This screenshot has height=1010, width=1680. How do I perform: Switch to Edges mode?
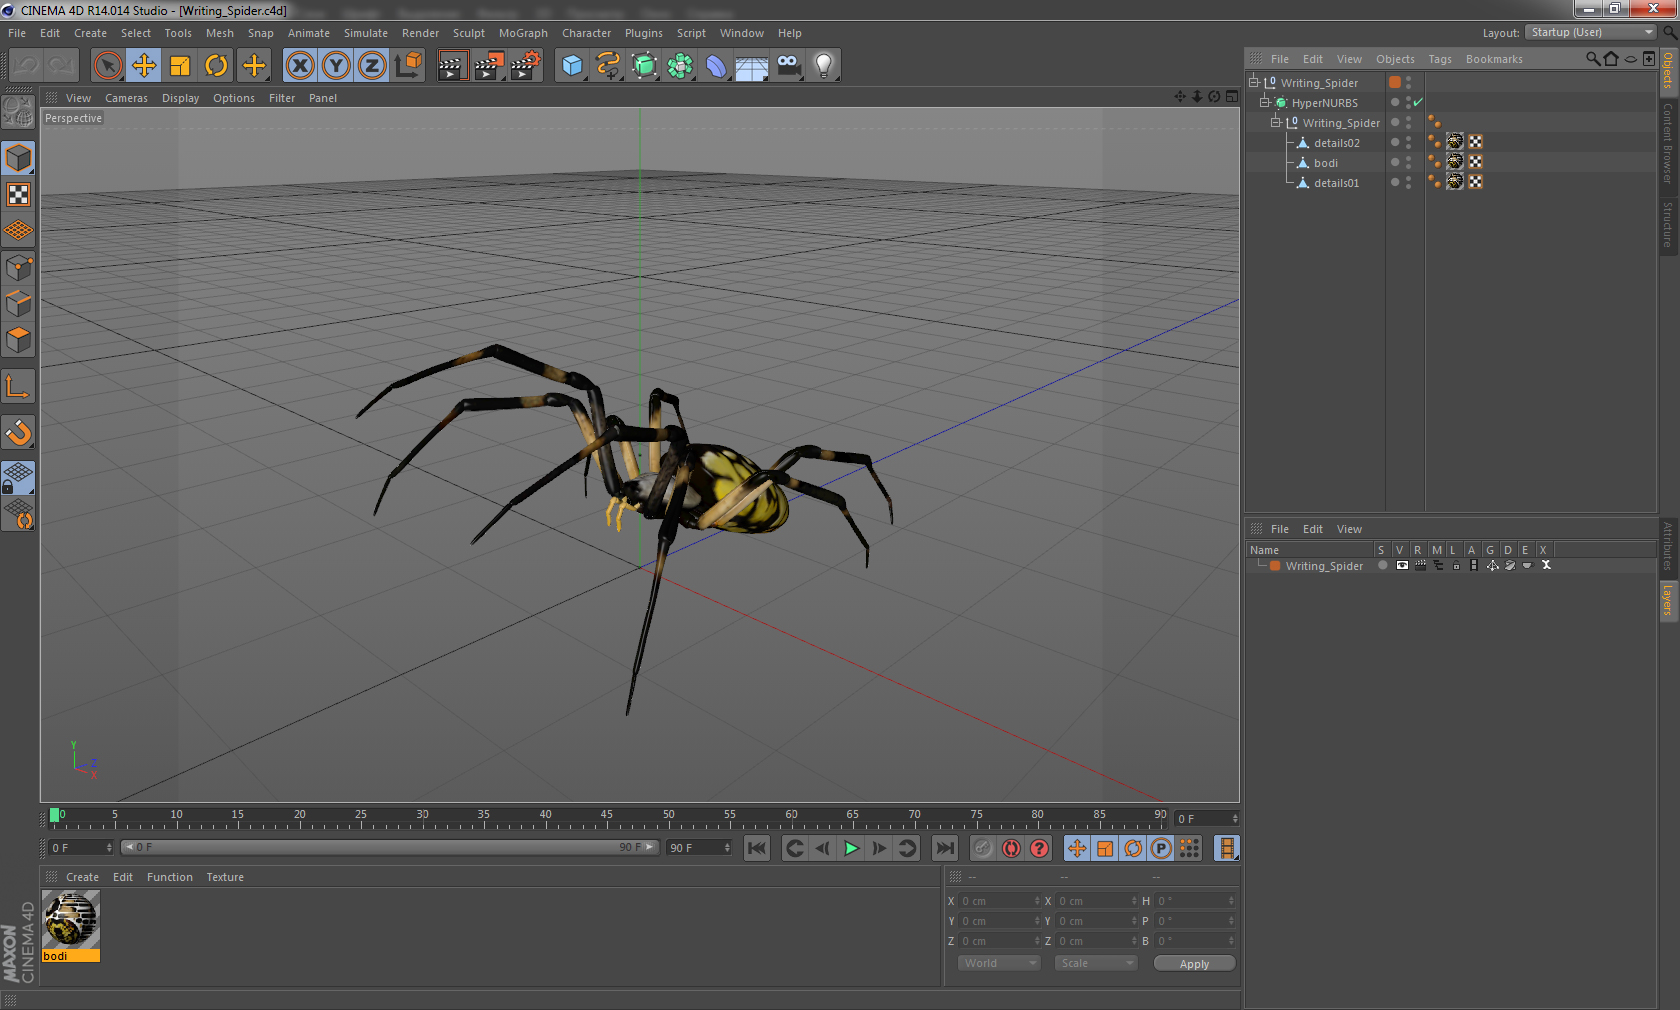[18, 304]
